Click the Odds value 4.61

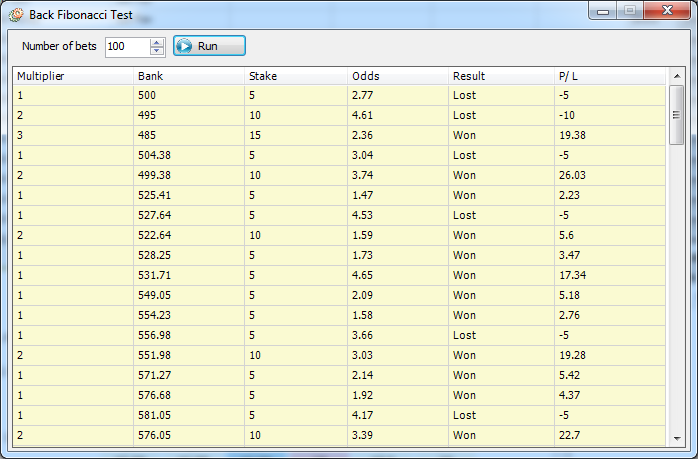click(x=362, y=115)
